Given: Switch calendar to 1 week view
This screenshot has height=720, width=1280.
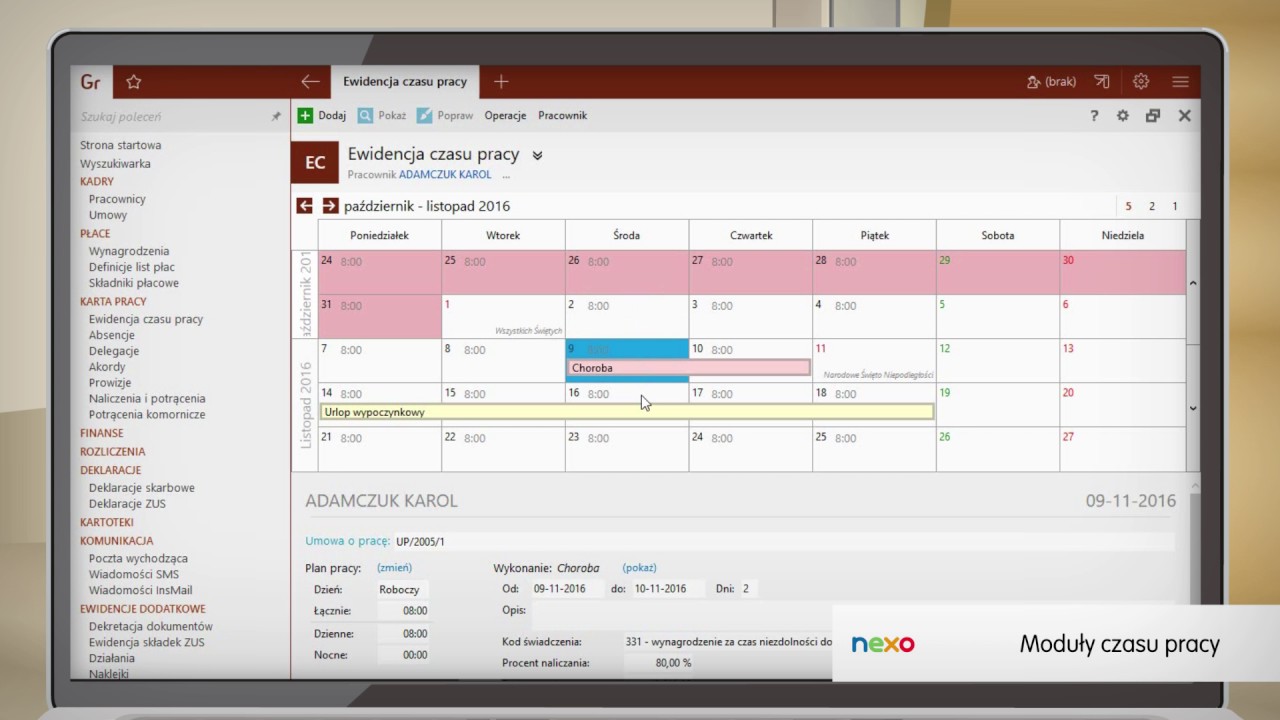Looking at the screenshot, I should [1175, 206].
